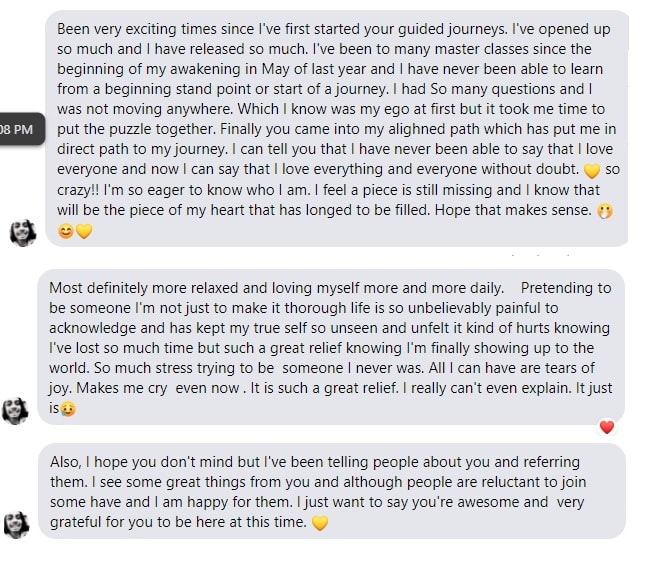
Task: Click the red heart reaction badge
Action: [x=606, y=427]
